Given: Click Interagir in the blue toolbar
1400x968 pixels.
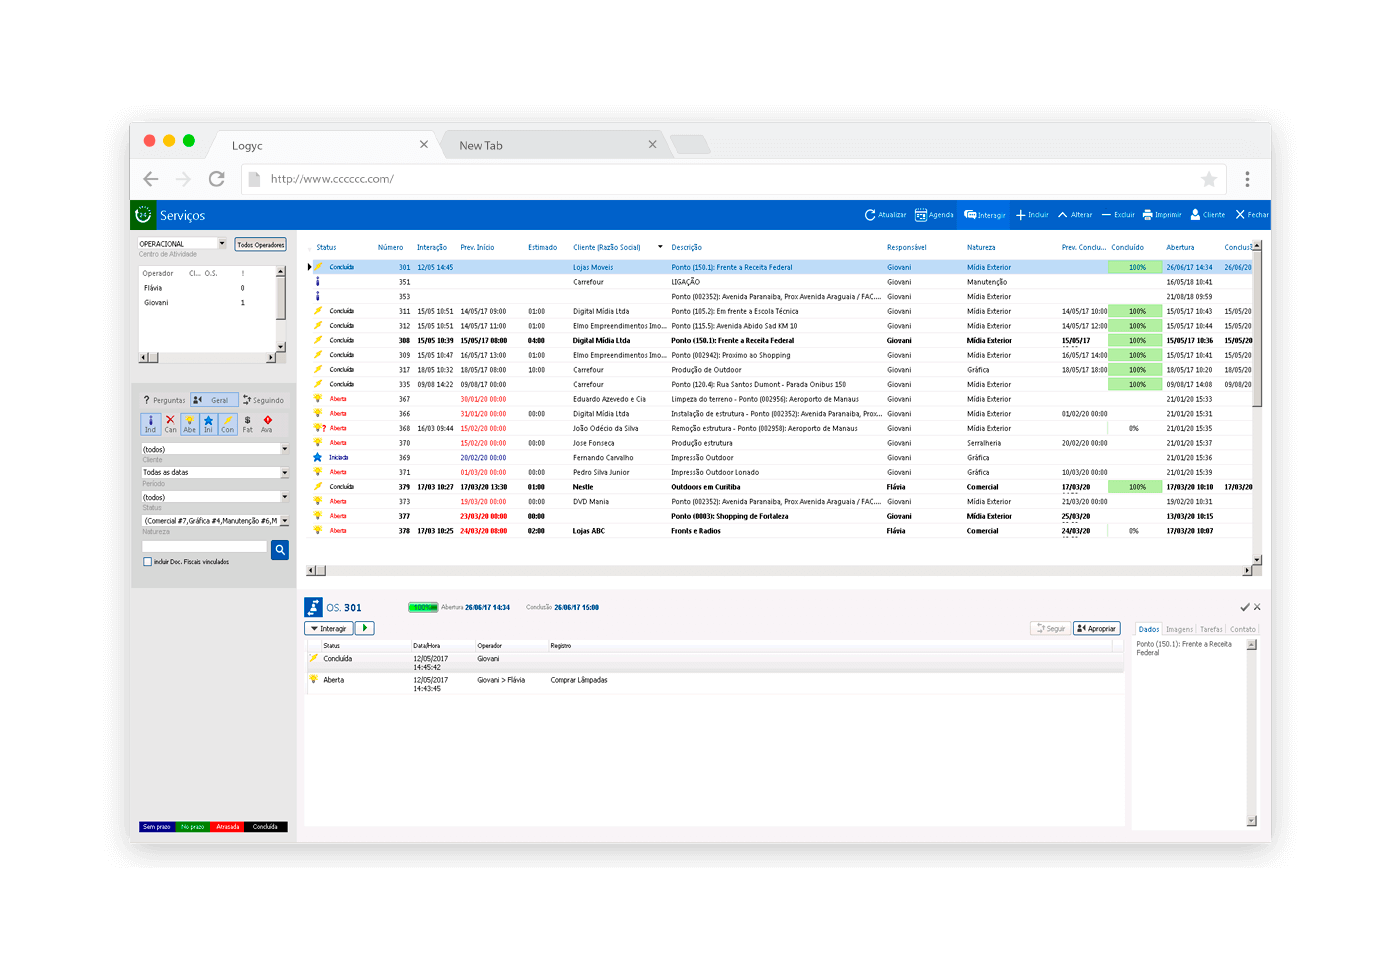Looking at the screenshot, I should point(985,215).
